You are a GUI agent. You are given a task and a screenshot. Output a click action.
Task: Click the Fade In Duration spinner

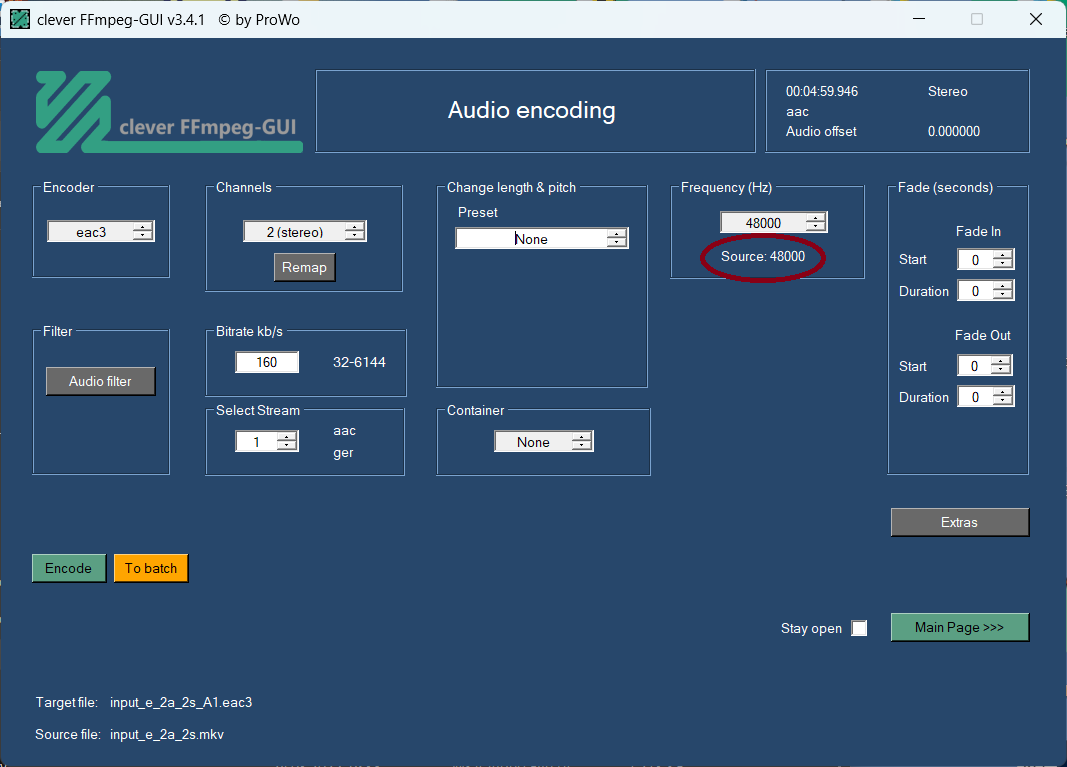pos(985,291)
